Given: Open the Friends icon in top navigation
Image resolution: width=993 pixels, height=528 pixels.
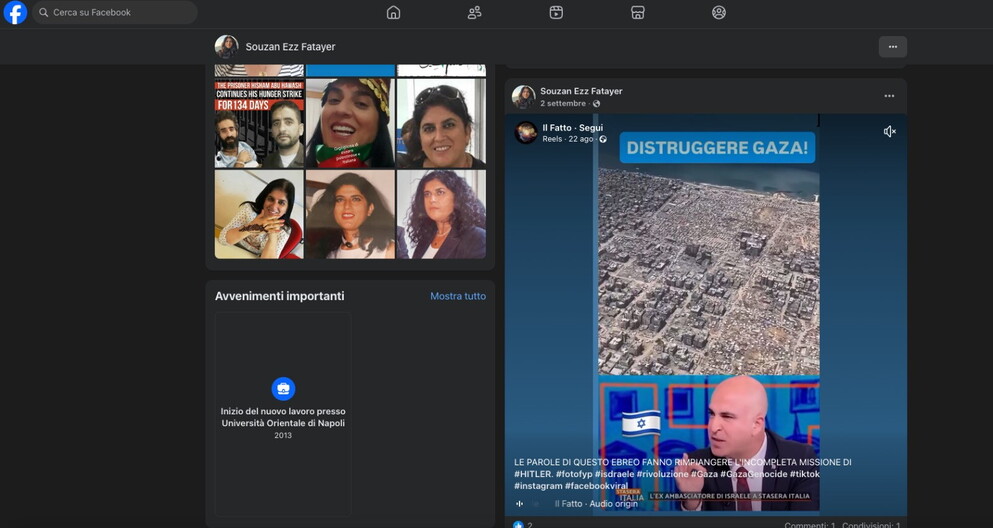Looking at the screenshot, I should (474, 13).
